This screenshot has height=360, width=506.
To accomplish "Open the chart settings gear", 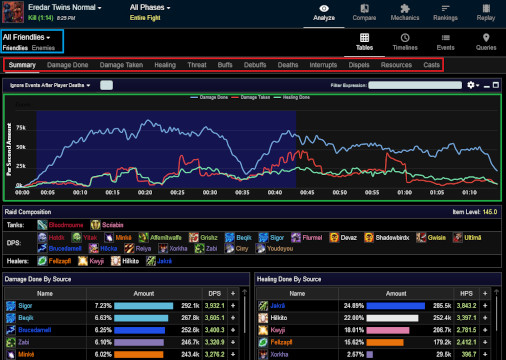I will [471, 85].
